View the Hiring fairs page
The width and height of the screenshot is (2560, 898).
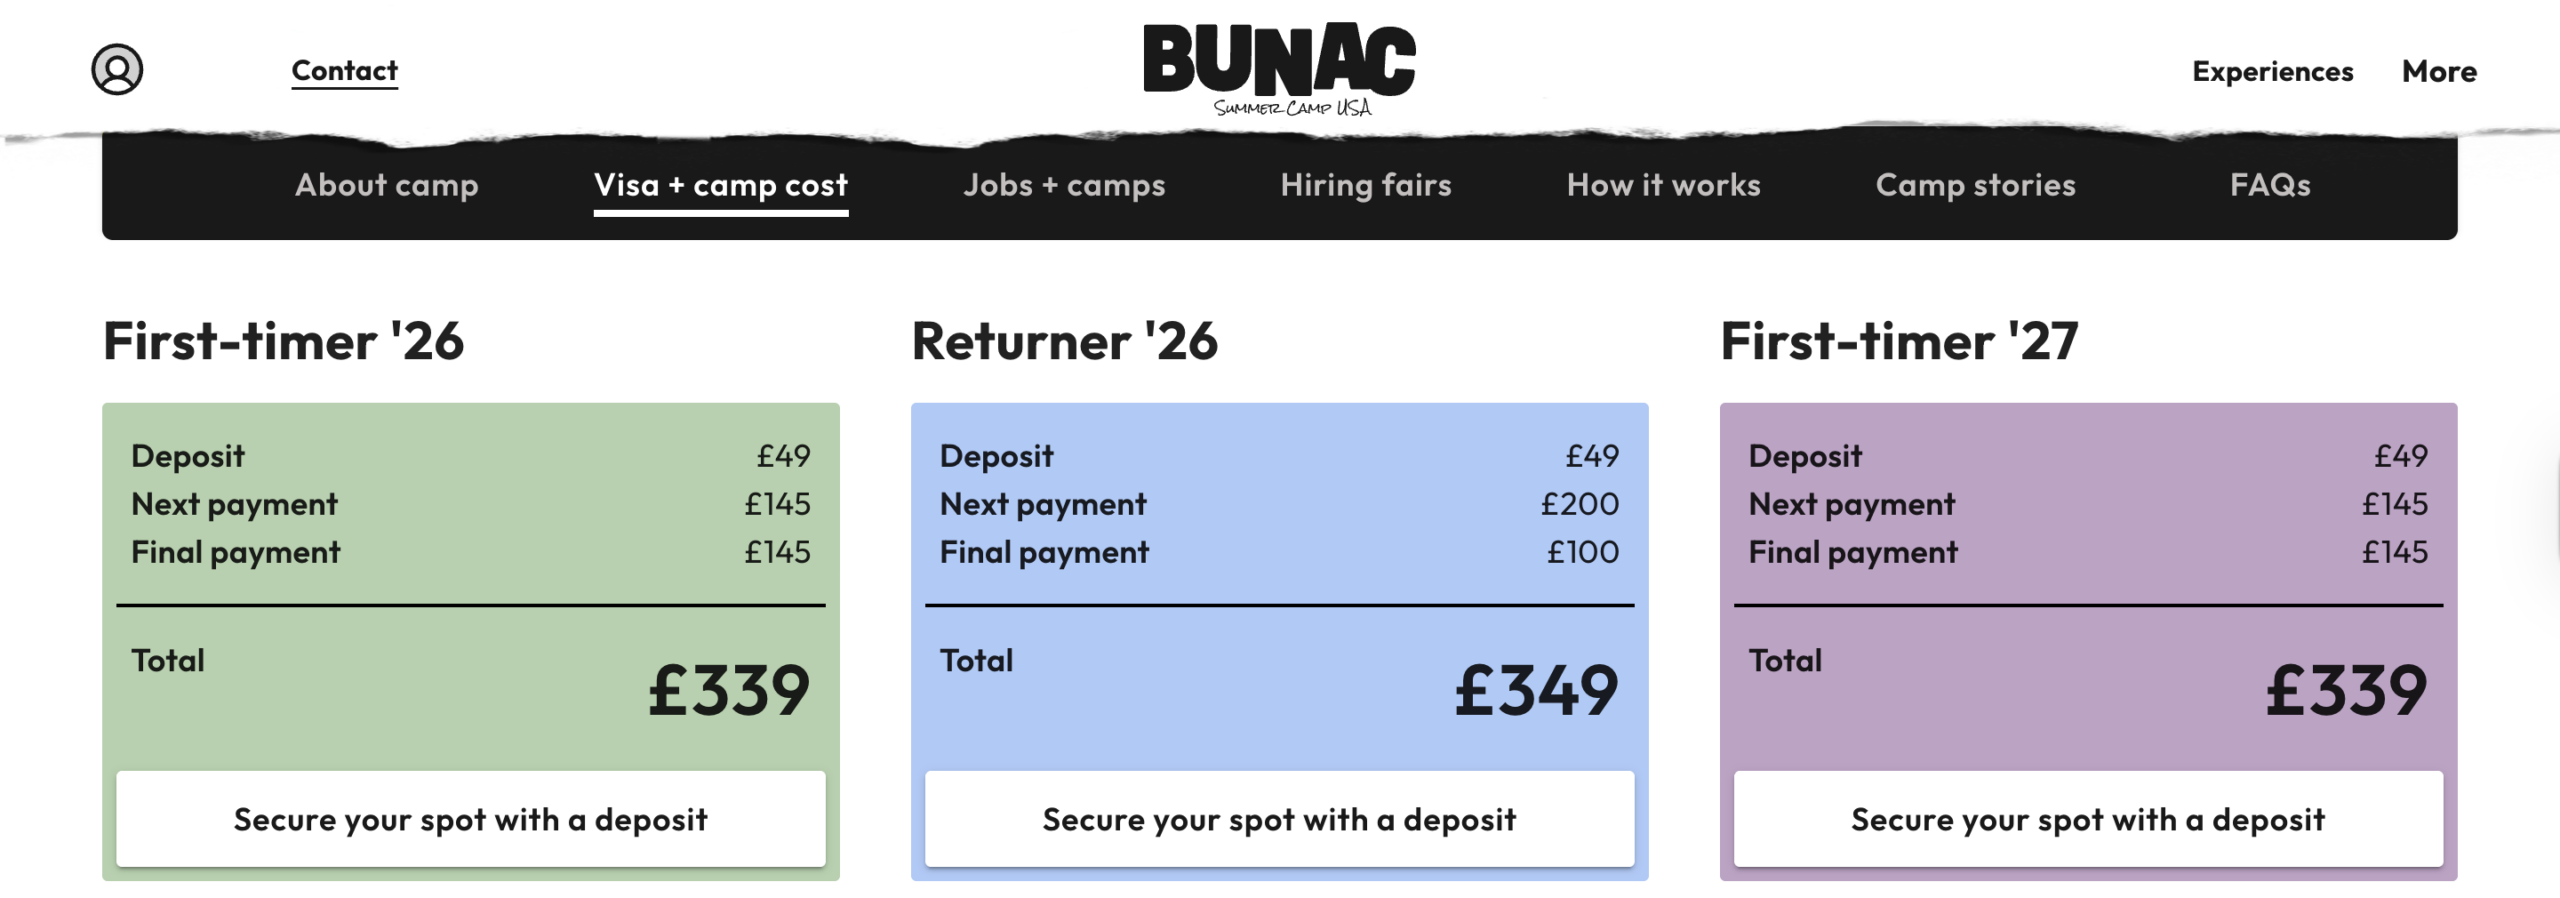[1367, 185]
